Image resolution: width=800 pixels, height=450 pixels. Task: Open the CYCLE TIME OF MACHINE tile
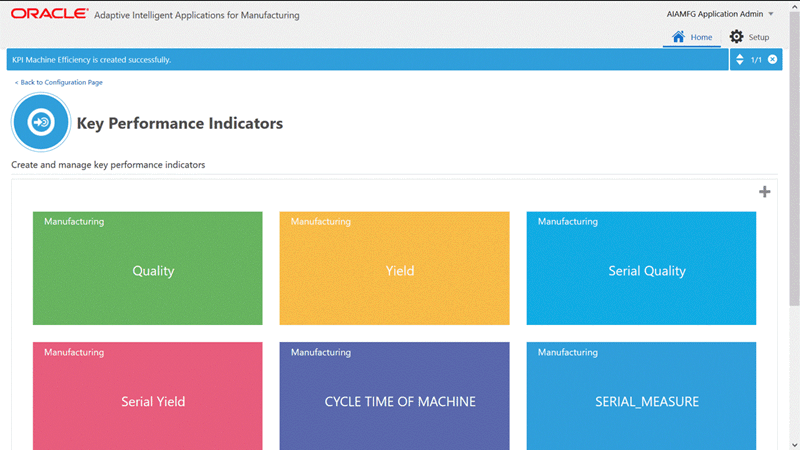[394, 396]
